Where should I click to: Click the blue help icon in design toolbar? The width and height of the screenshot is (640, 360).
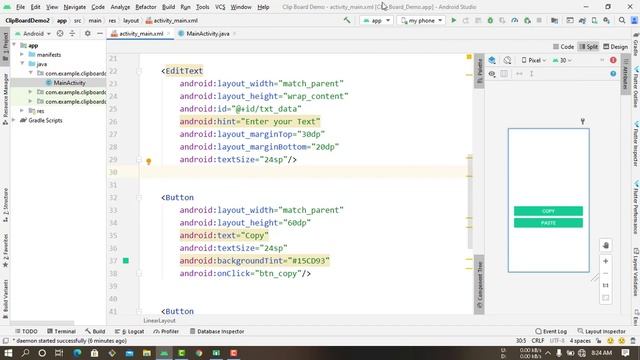(x=613, y=73)
